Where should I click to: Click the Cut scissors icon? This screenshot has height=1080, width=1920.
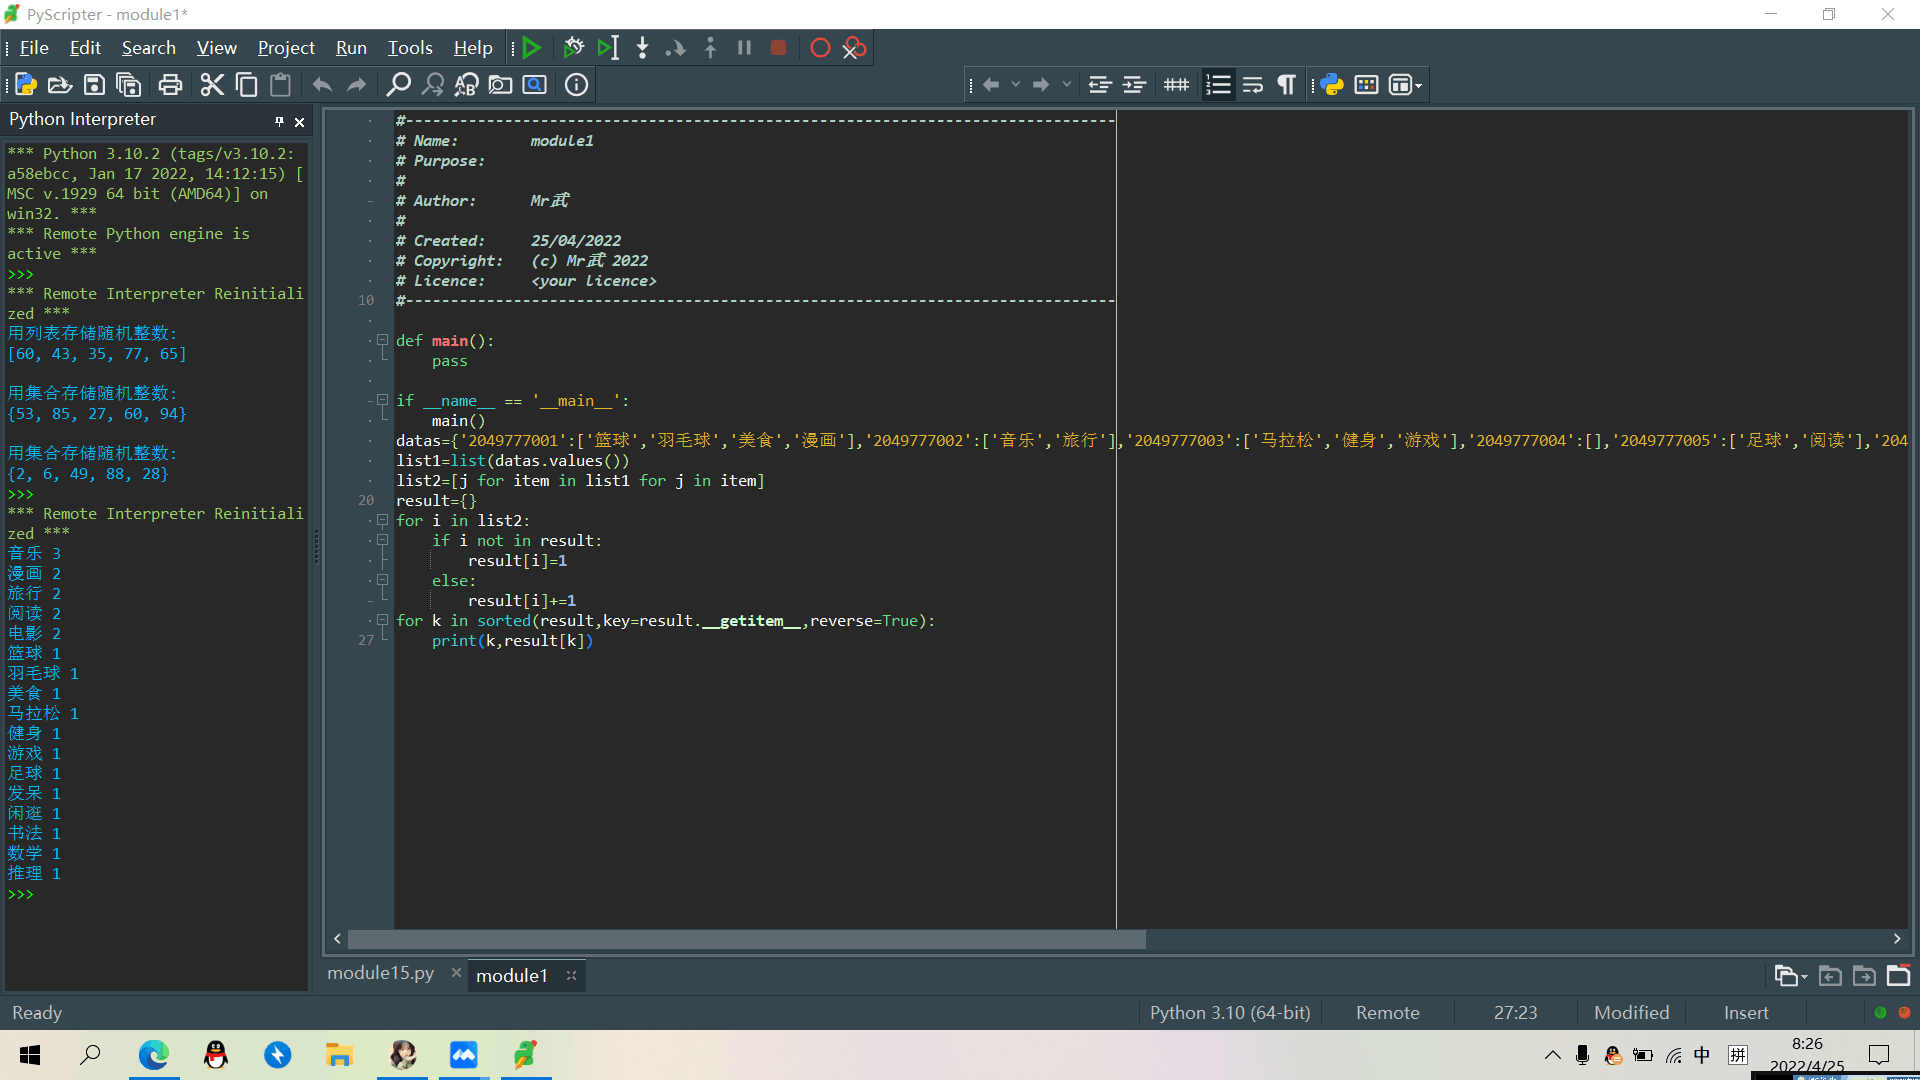coord(212,85)
